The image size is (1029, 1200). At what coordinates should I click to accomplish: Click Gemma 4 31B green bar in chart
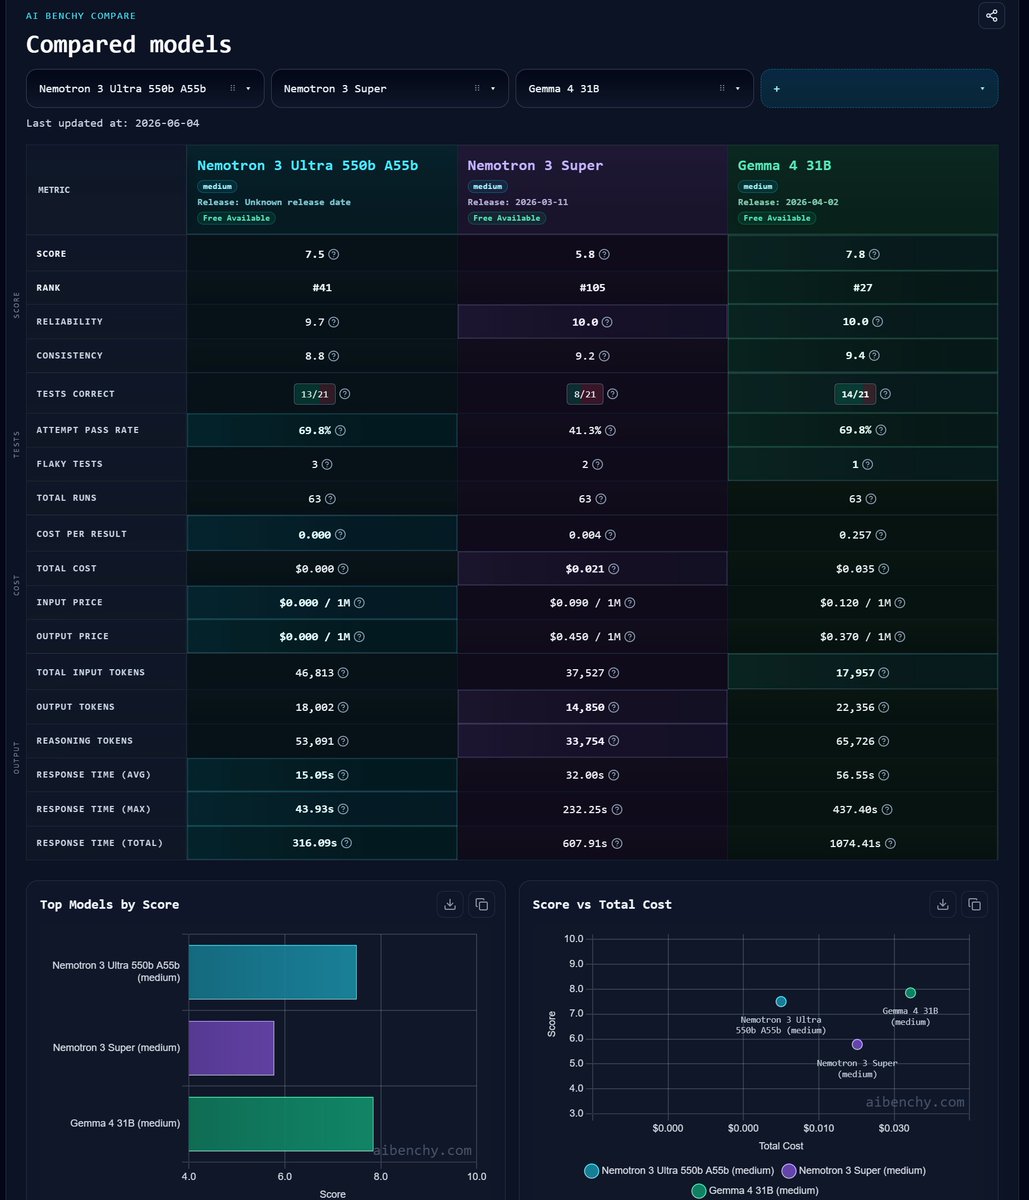click(x=281, y=1123)
